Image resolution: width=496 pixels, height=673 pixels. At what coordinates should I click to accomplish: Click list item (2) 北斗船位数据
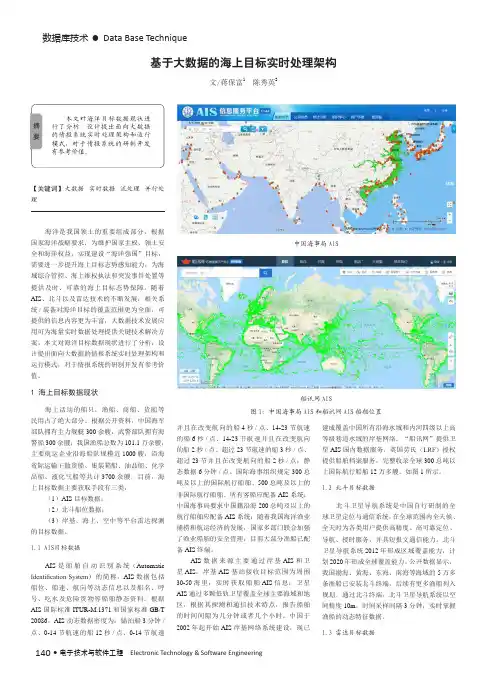point(76,509)
